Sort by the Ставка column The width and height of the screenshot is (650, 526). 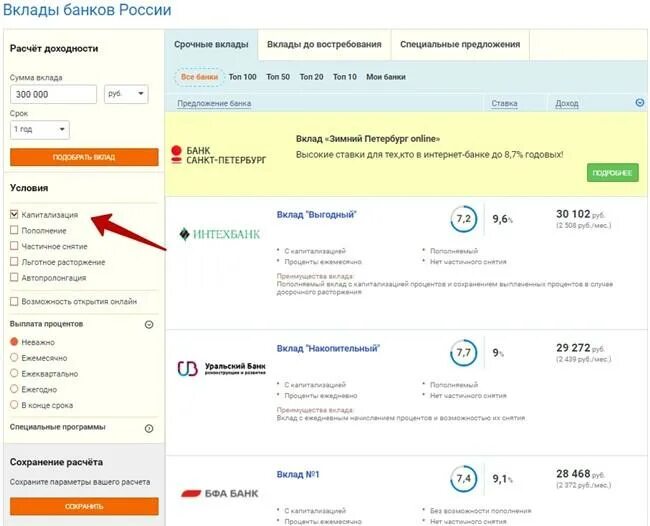coord(504,104)
